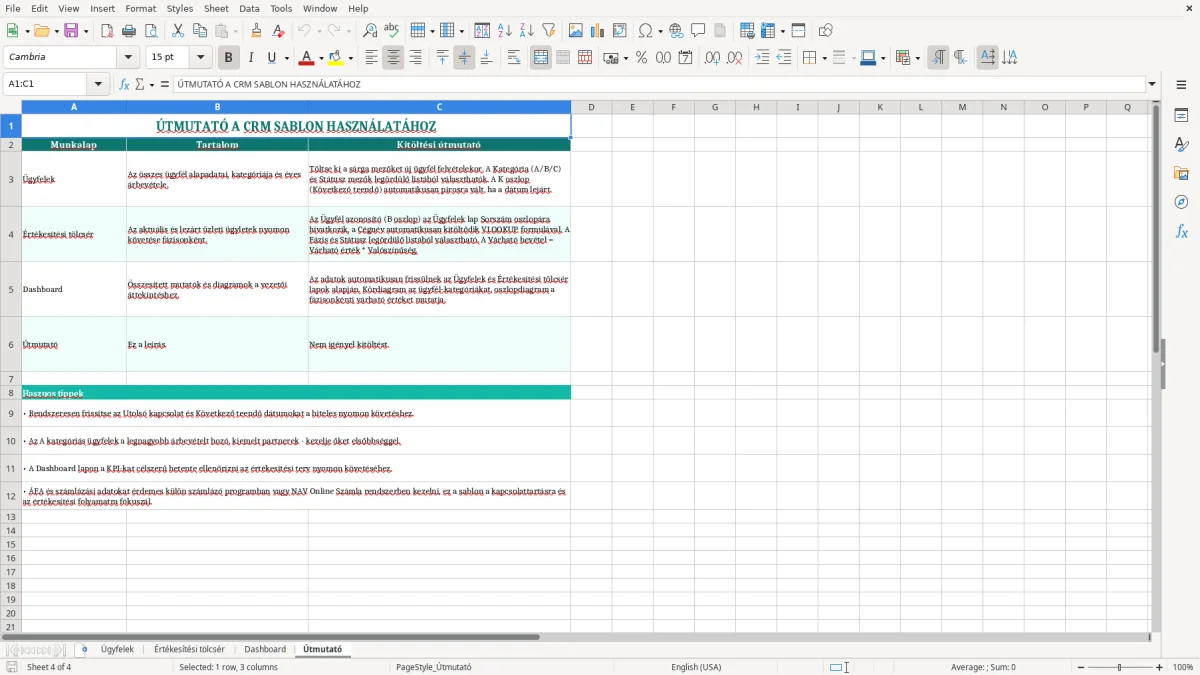Open the Paste options dropdown arrow
Viewport: 1200px width, 675px height.
pos(235,32)
